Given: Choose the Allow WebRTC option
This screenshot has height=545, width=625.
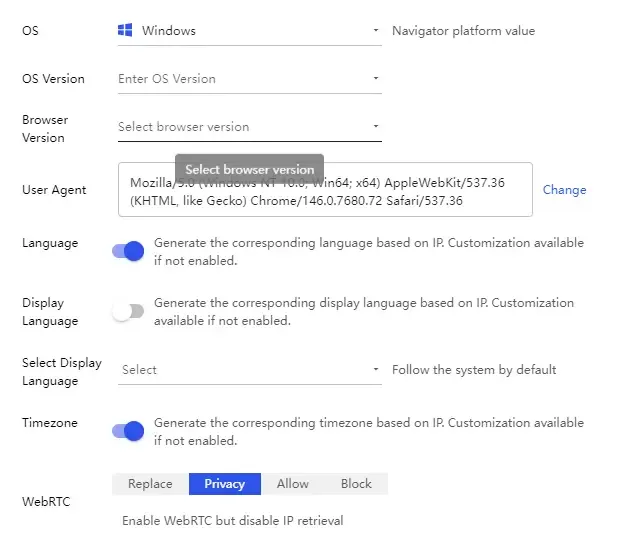Looking at the screenshot, I should (293, 484).
